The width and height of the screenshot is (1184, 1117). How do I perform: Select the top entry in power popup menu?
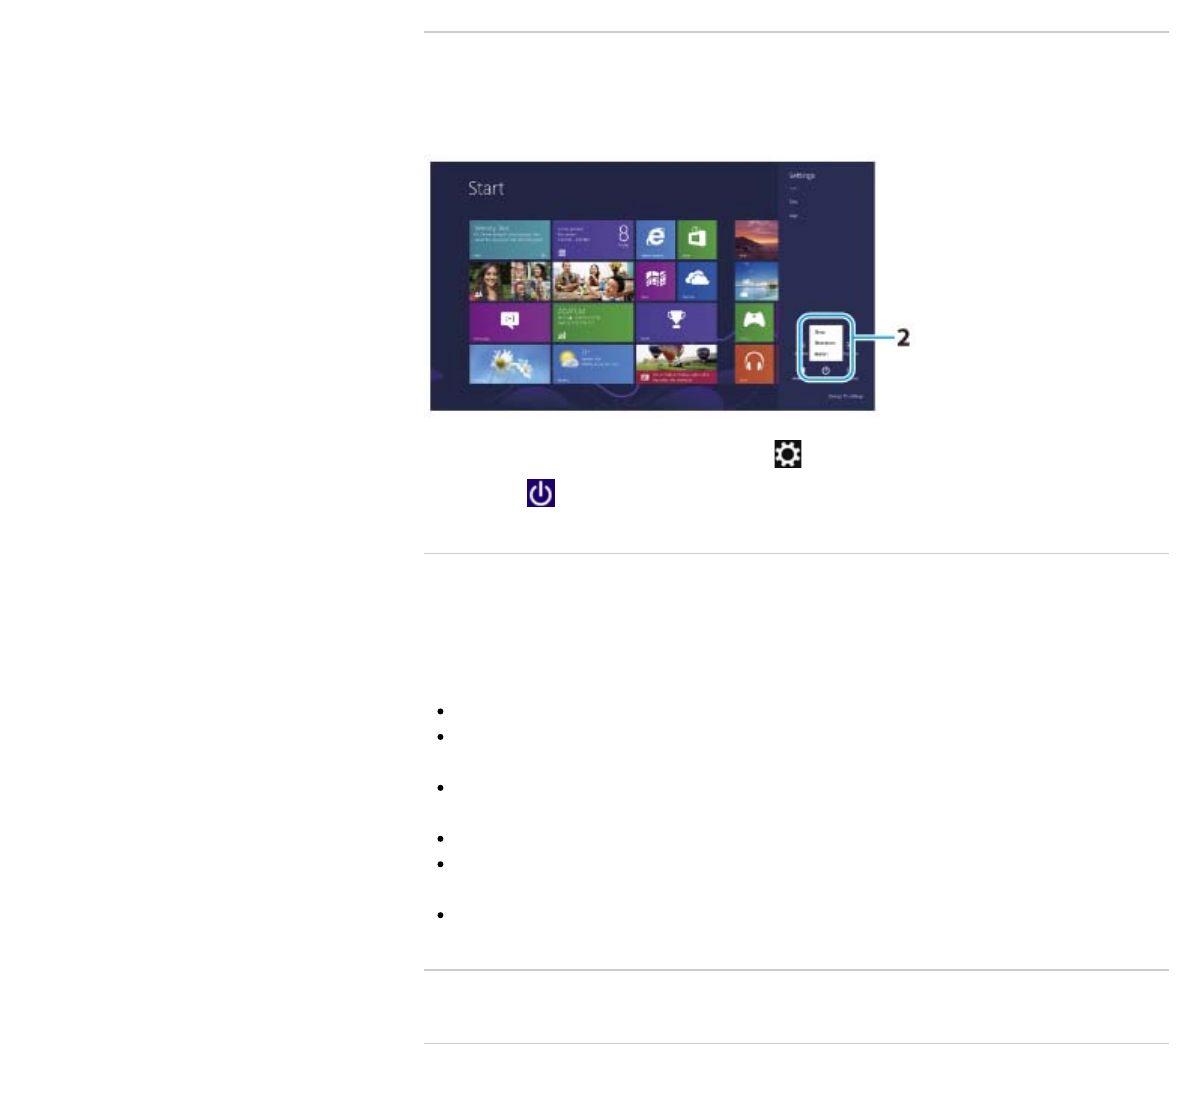pos(820,332)
